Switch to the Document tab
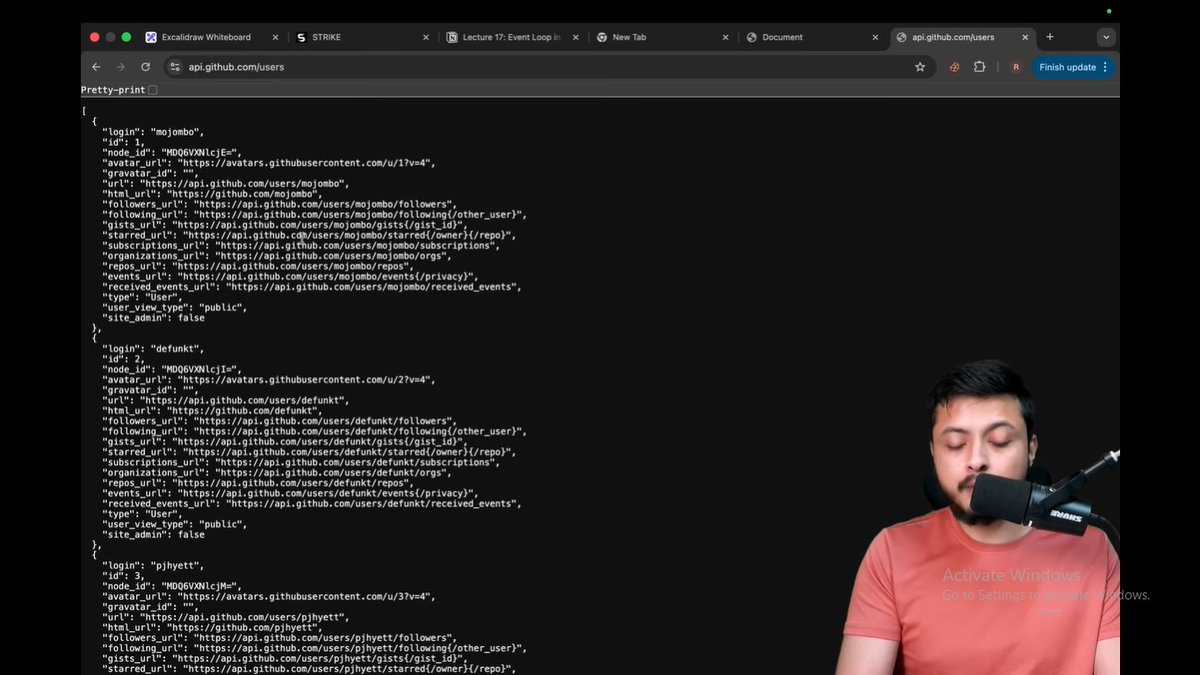Viewport: 1200px width, 675px height. (x=812, y=37)
